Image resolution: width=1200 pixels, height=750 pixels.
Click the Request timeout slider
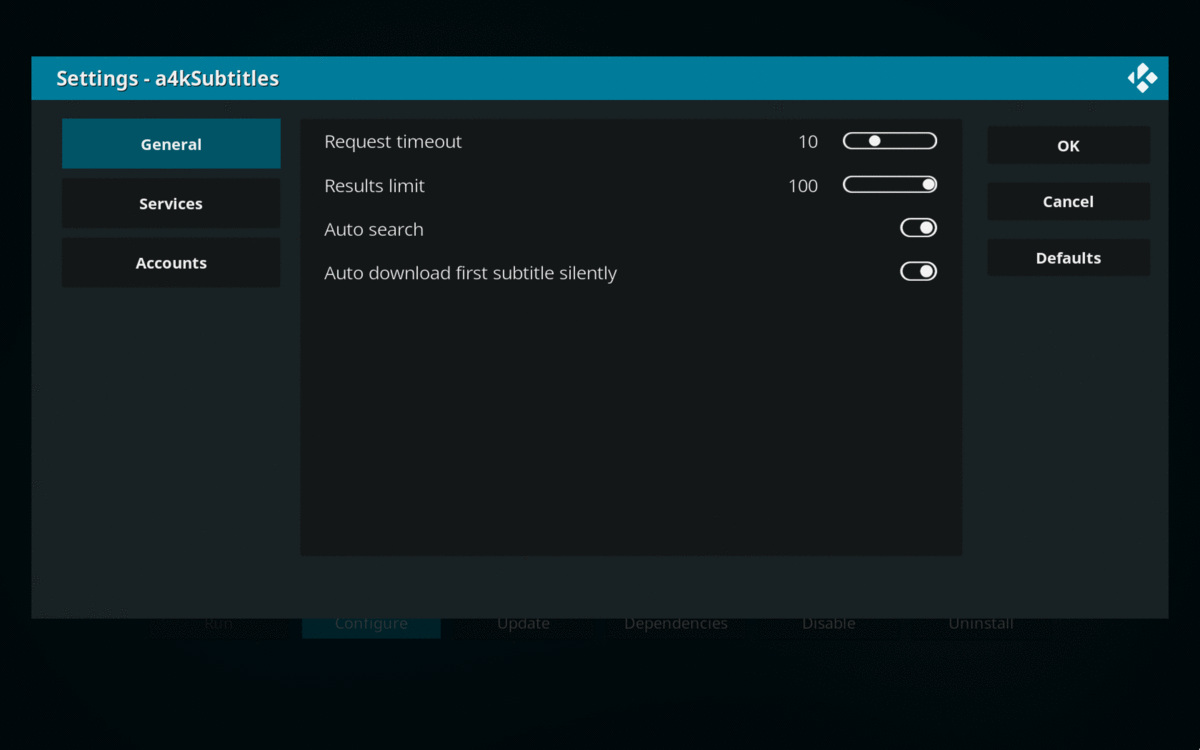(890, 141)
